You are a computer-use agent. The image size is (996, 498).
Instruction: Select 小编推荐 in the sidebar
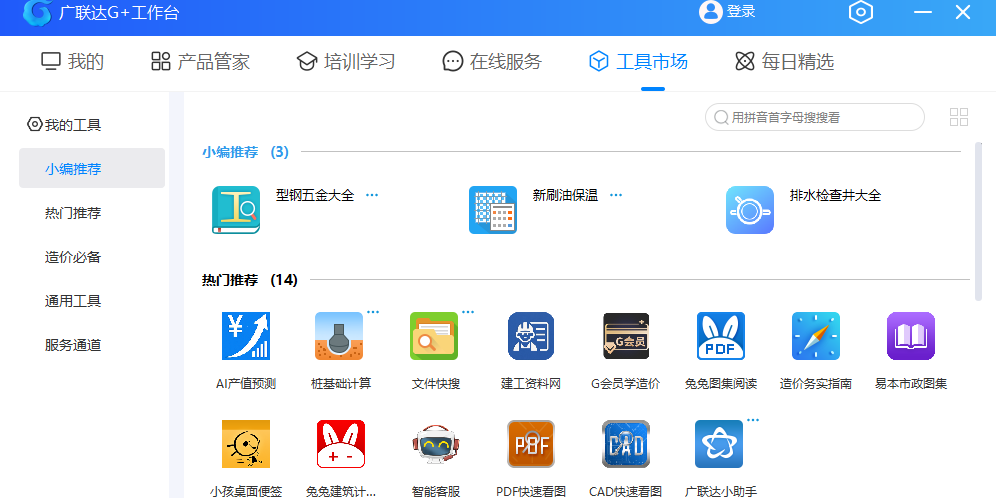92,168
